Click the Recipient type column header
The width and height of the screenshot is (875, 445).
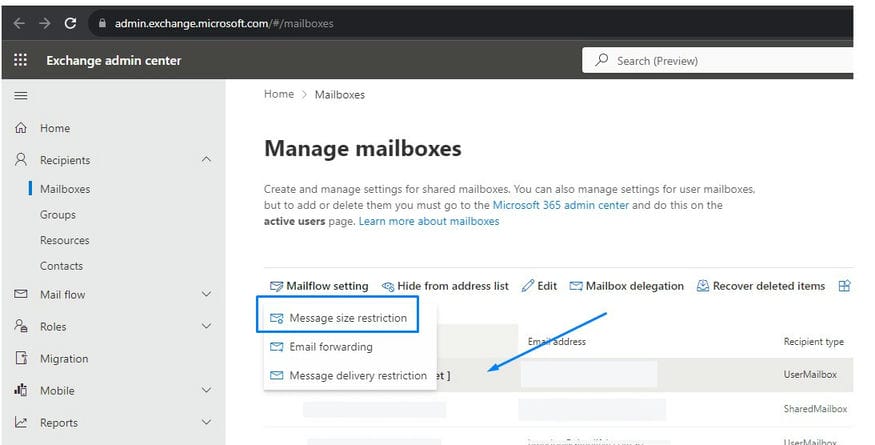(814, 341)
